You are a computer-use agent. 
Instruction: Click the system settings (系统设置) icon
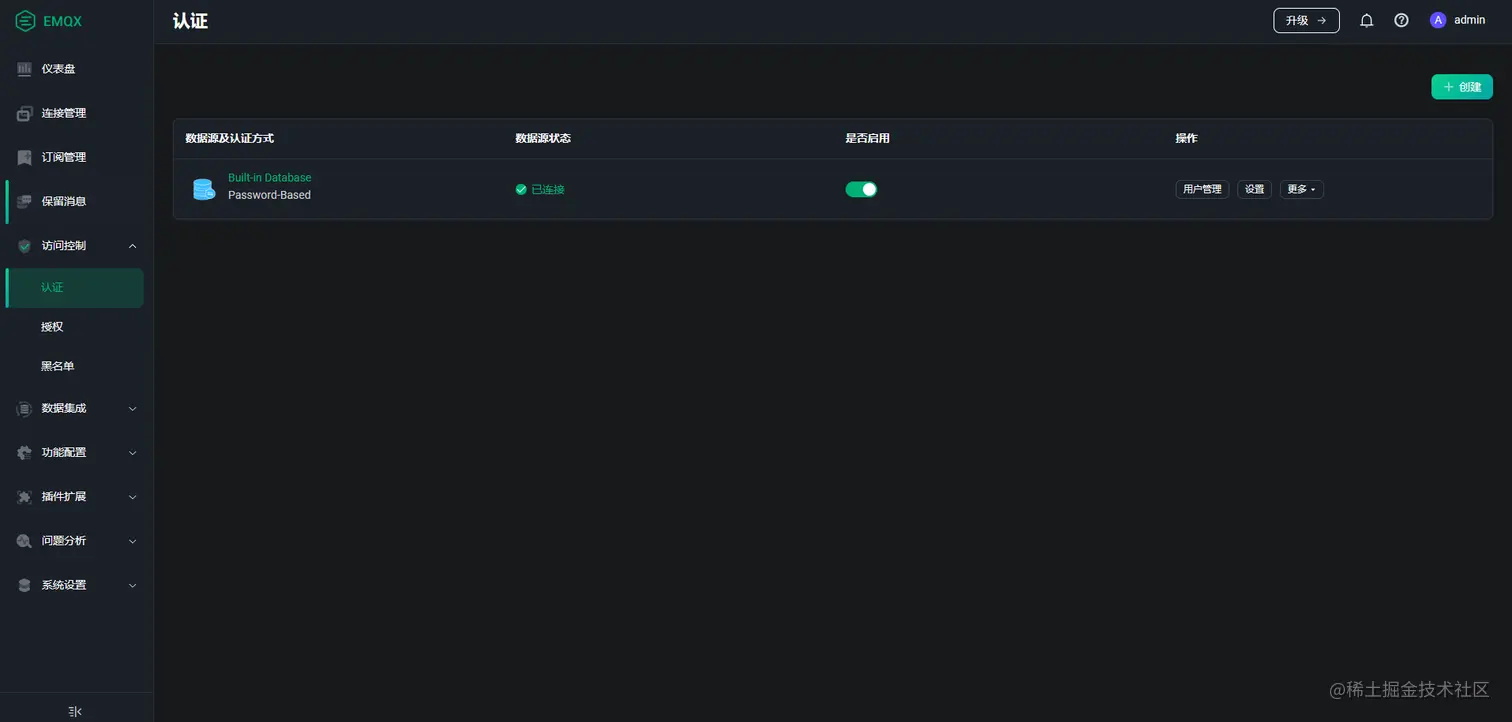click(x=25, y=585)
